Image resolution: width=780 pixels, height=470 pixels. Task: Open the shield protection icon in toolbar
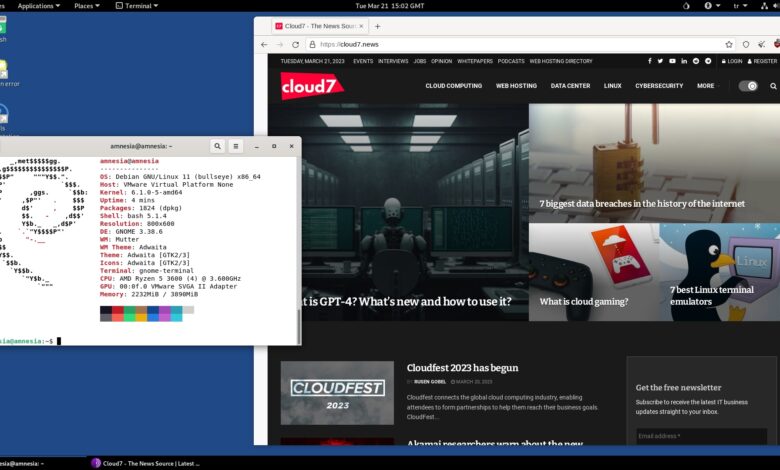tap(746, 44)
